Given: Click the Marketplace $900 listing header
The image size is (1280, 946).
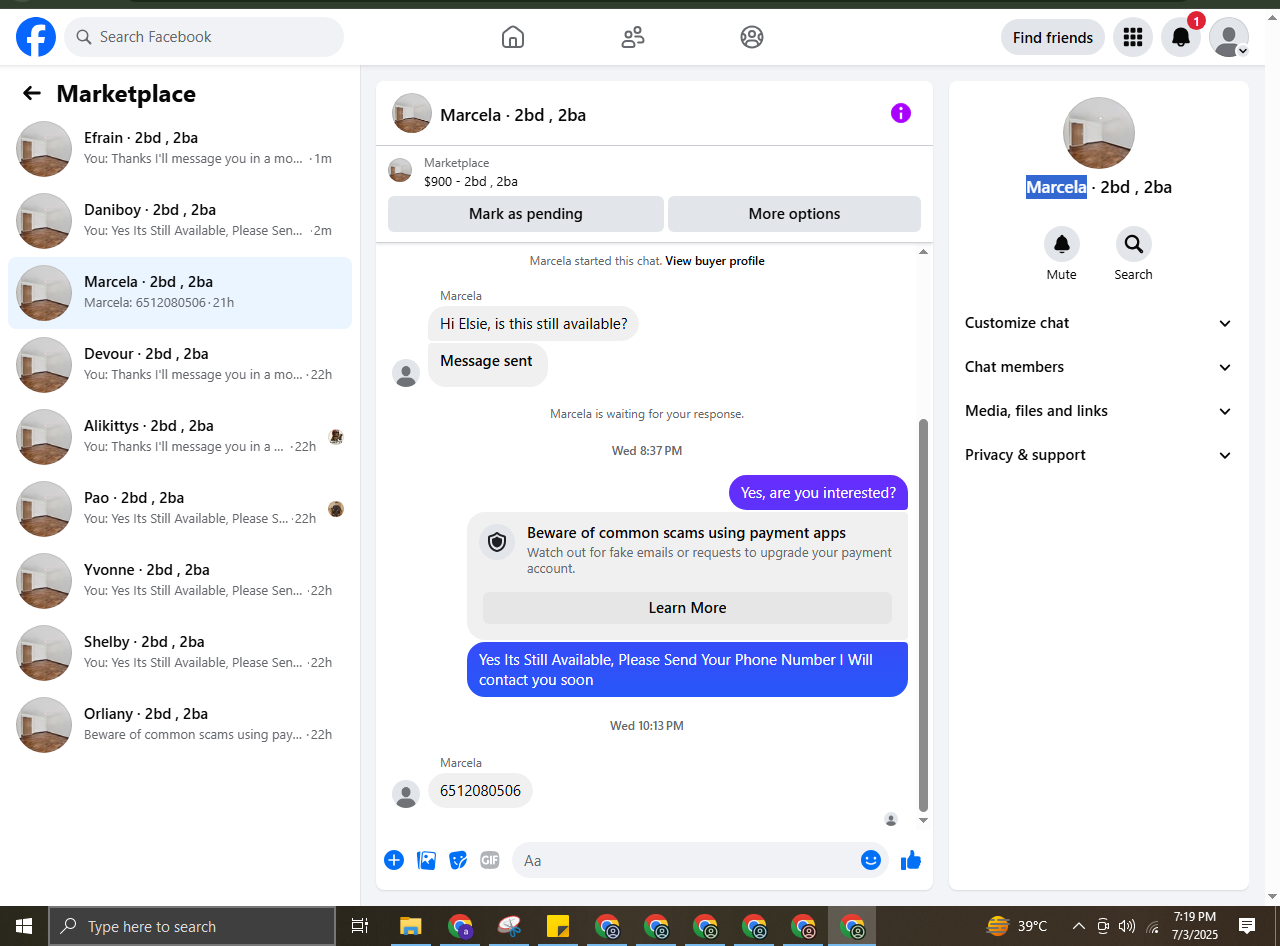Looking at the screenshot, I should pyautogui.click(x=654, y=172).
